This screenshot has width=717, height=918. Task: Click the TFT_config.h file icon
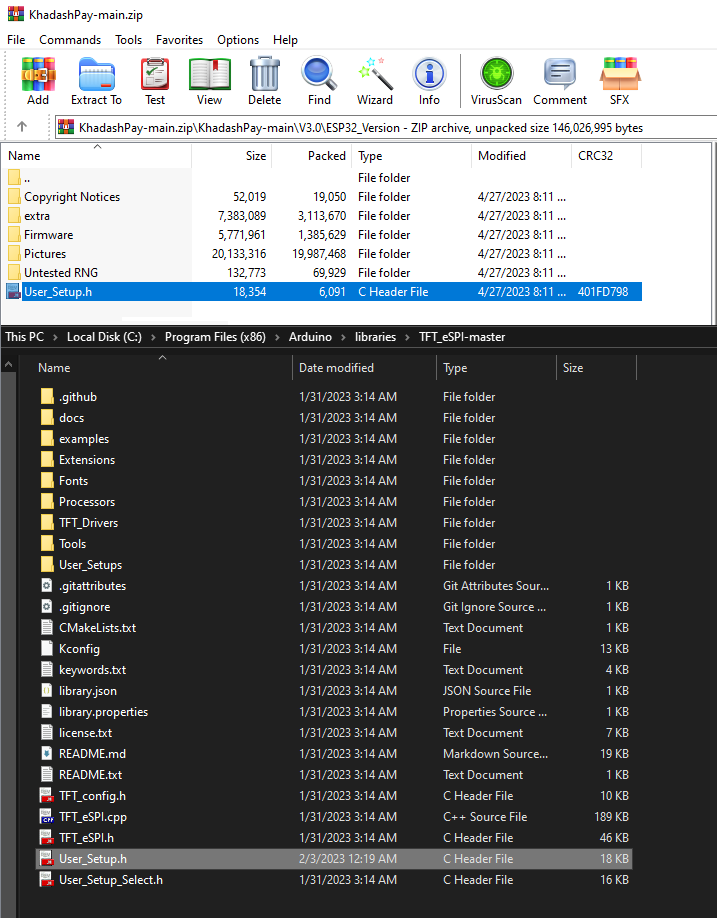tap(47, 795)
